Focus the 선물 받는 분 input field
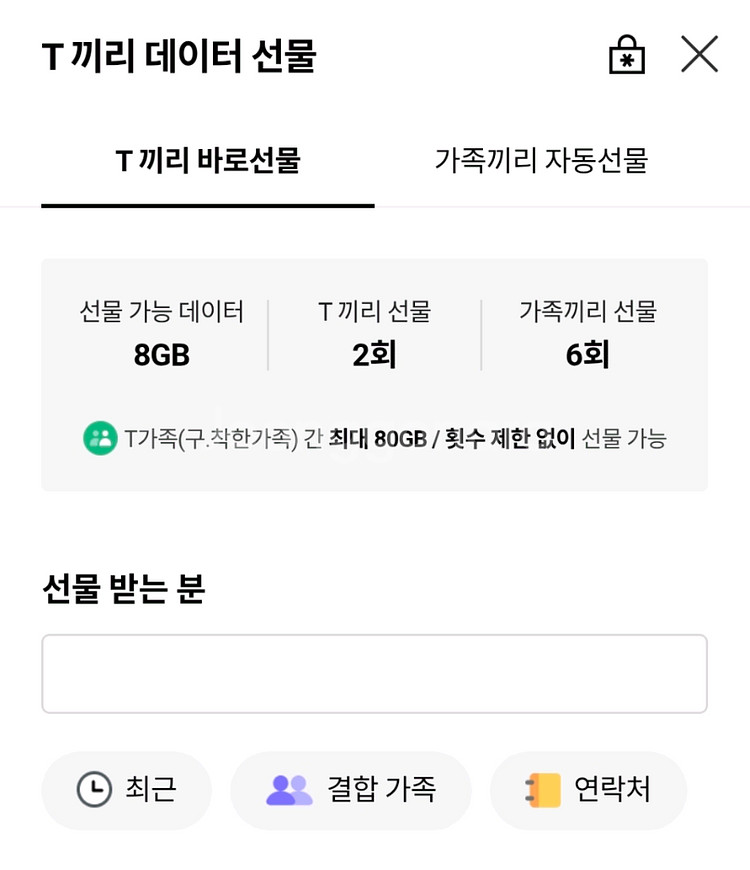This screenshot has height=870, width=750. click(374, 674)
